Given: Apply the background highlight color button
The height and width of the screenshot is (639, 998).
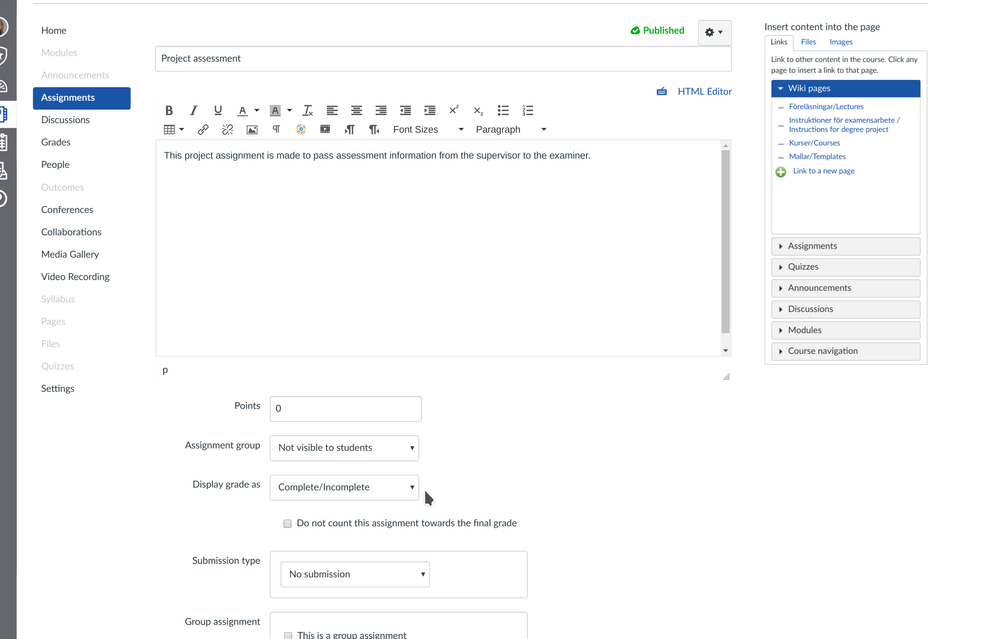Looking at the screenshot, I should tap(275, 111).
